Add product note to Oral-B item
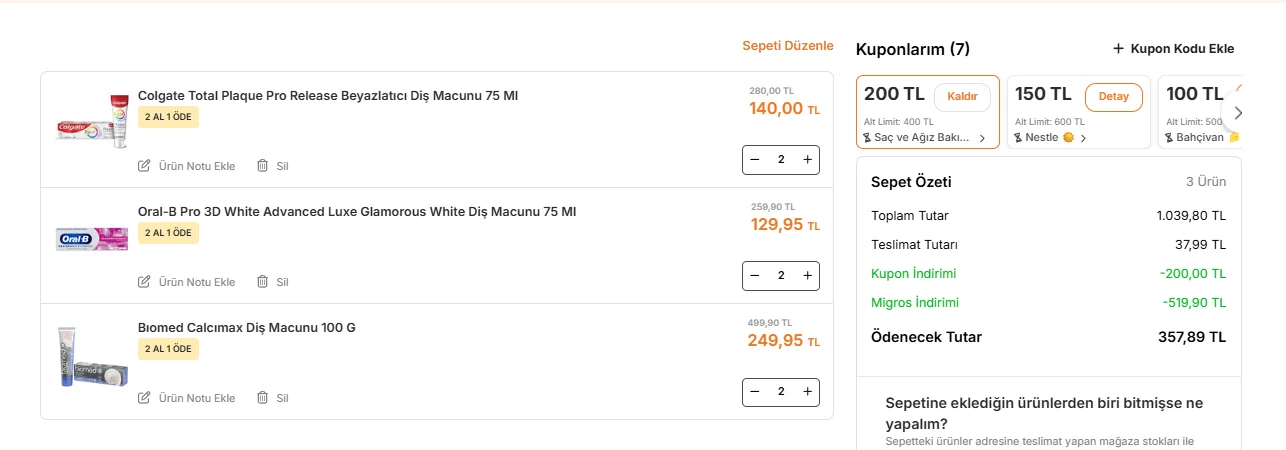The height and width of the screenshot is (450, 1286). 187,282
